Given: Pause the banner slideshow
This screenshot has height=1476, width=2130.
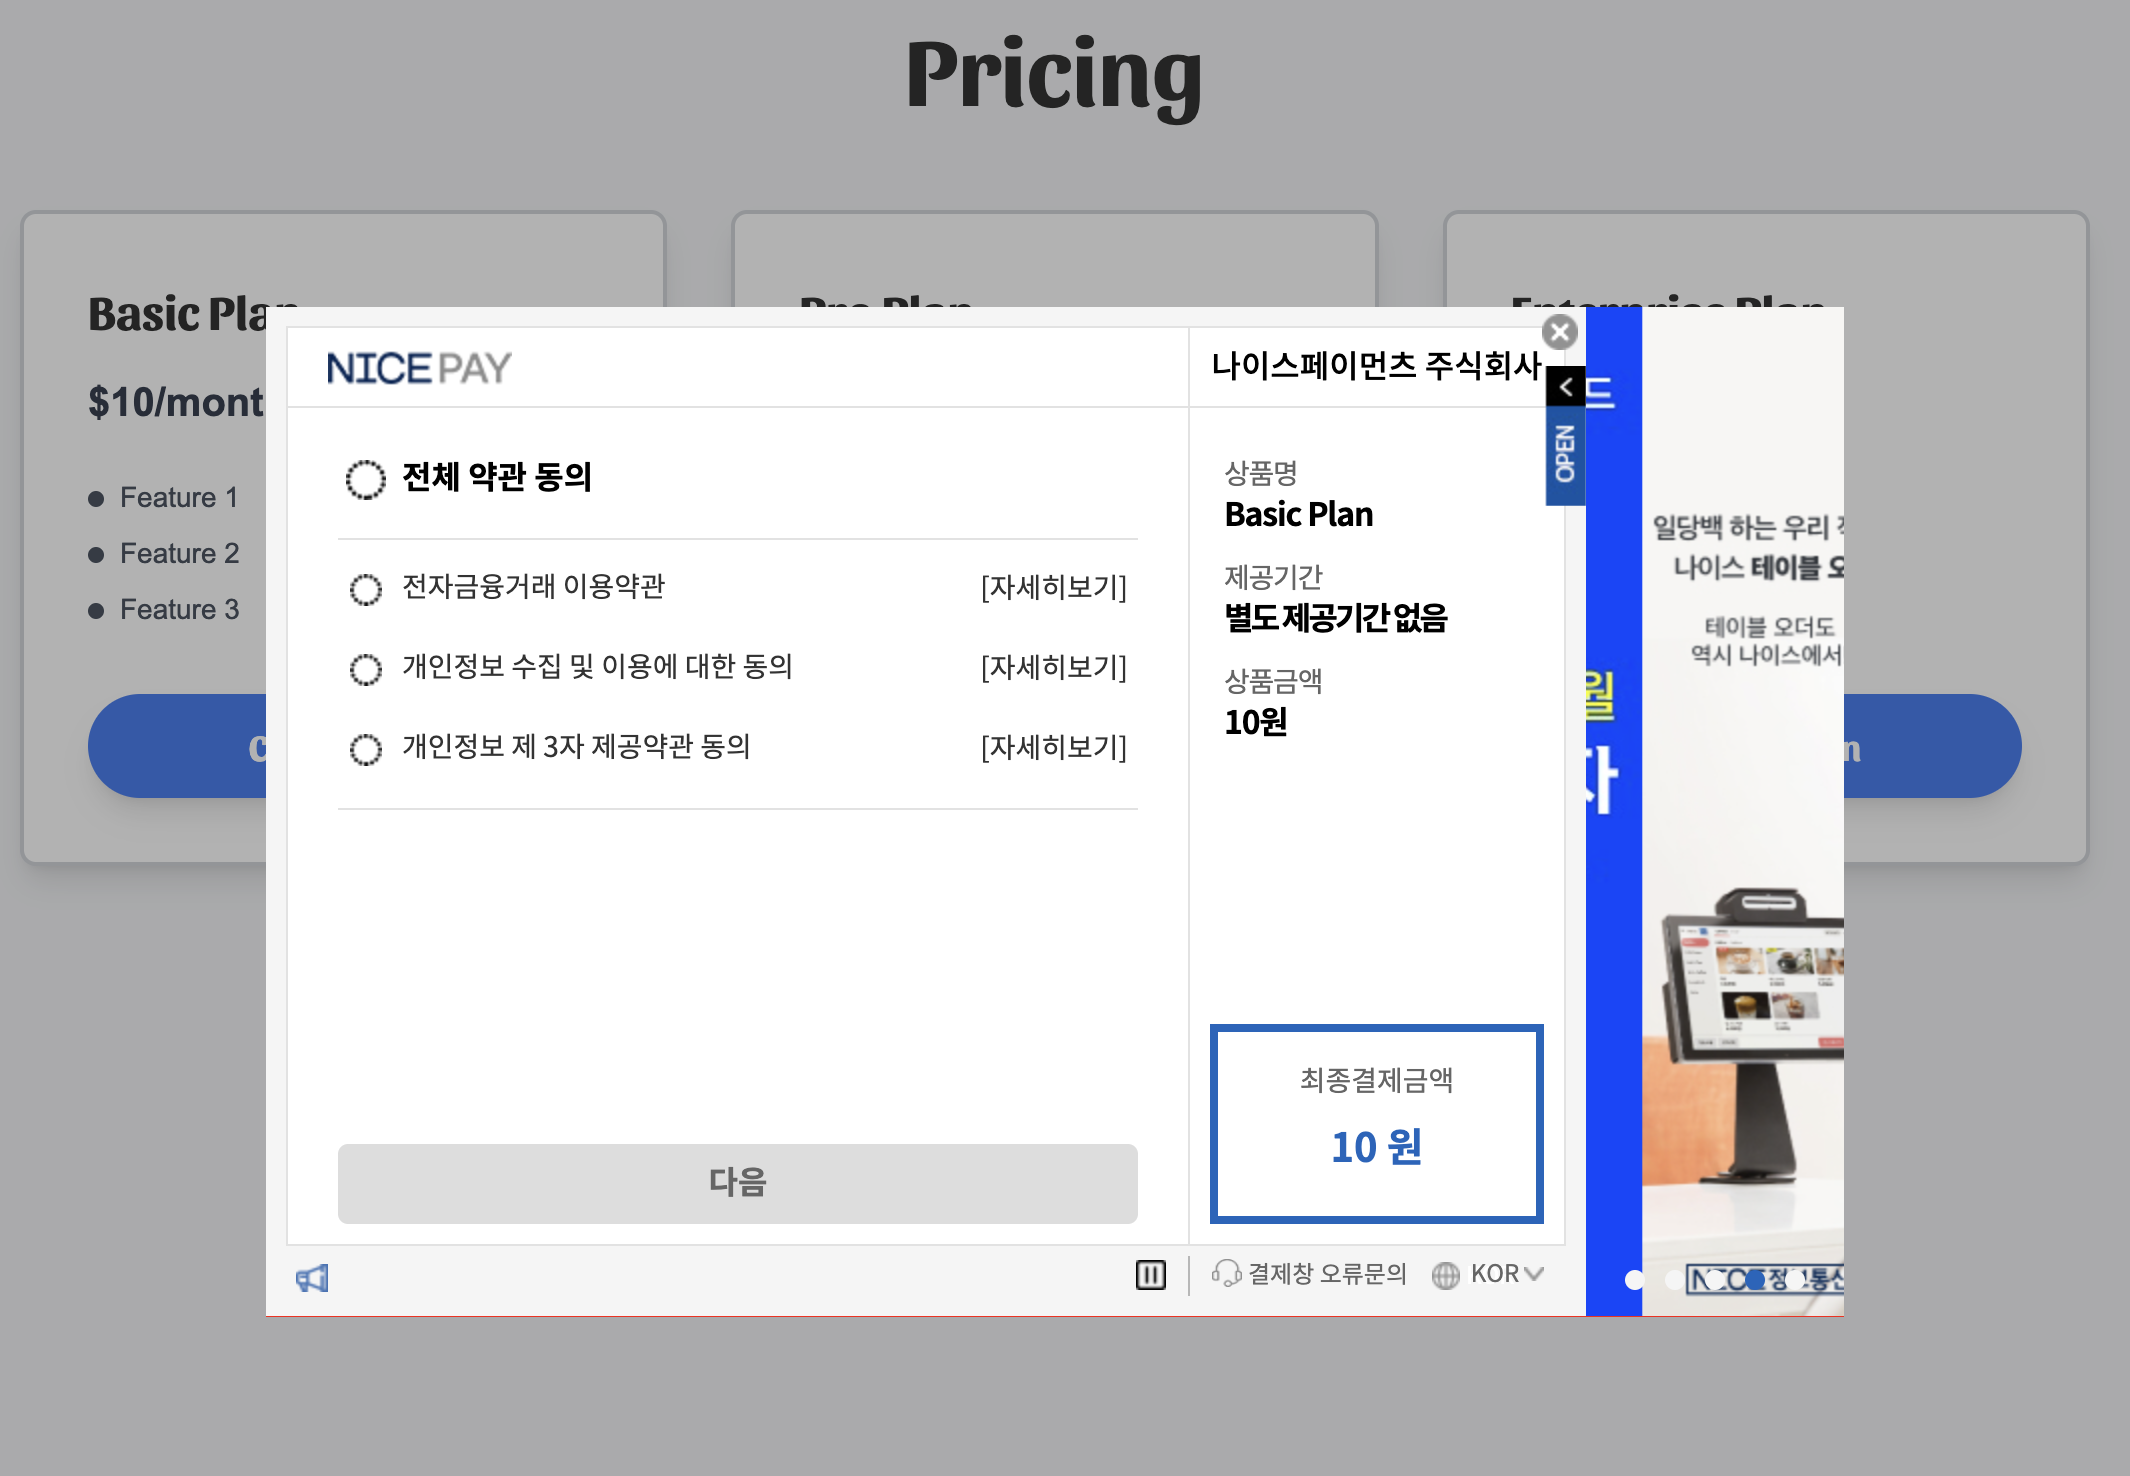Looking at the screenshot, I should click(x=1150, y=1274).
